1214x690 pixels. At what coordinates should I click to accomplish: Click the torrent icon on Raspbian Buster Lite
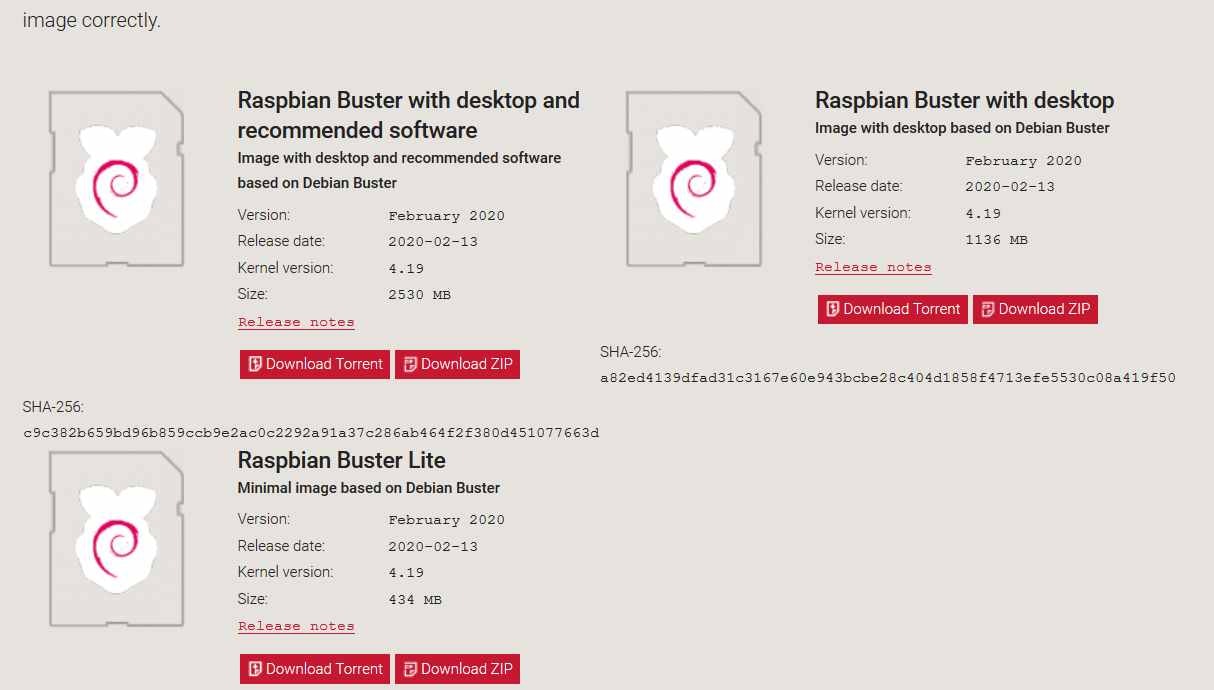[254, 669]
